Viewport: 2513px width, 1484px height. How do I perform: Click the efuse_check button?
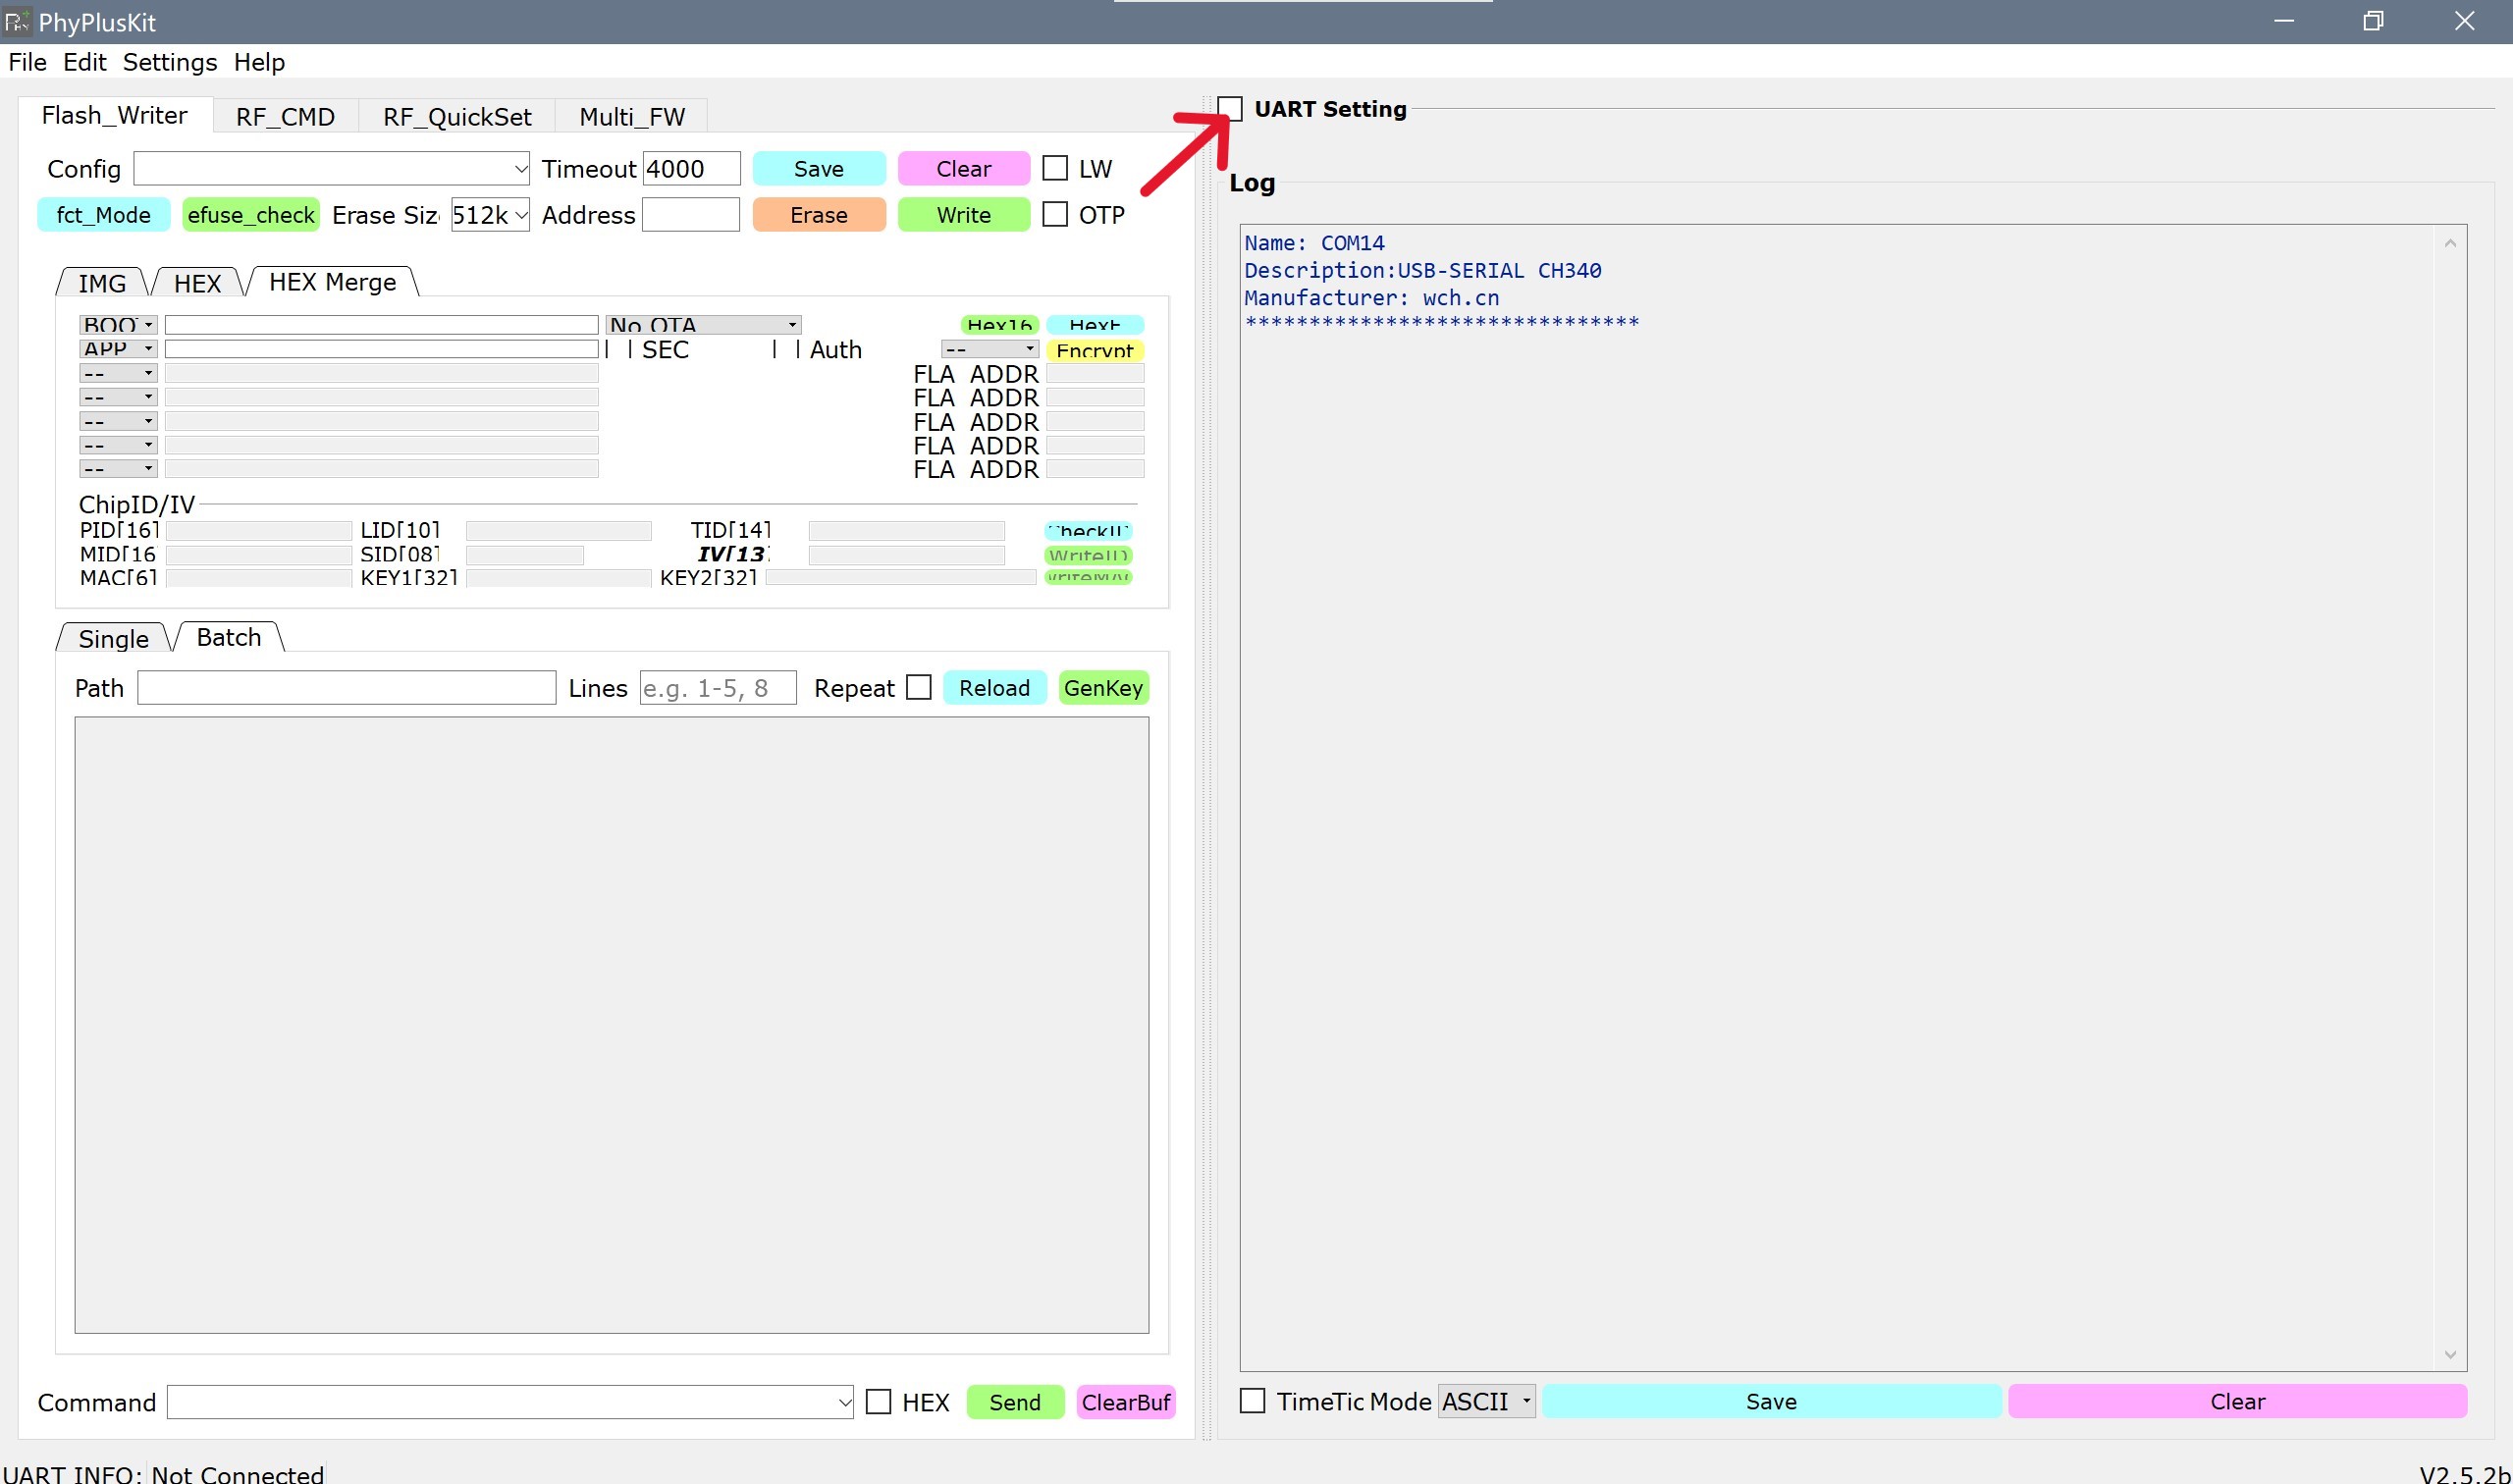(251, 214)
